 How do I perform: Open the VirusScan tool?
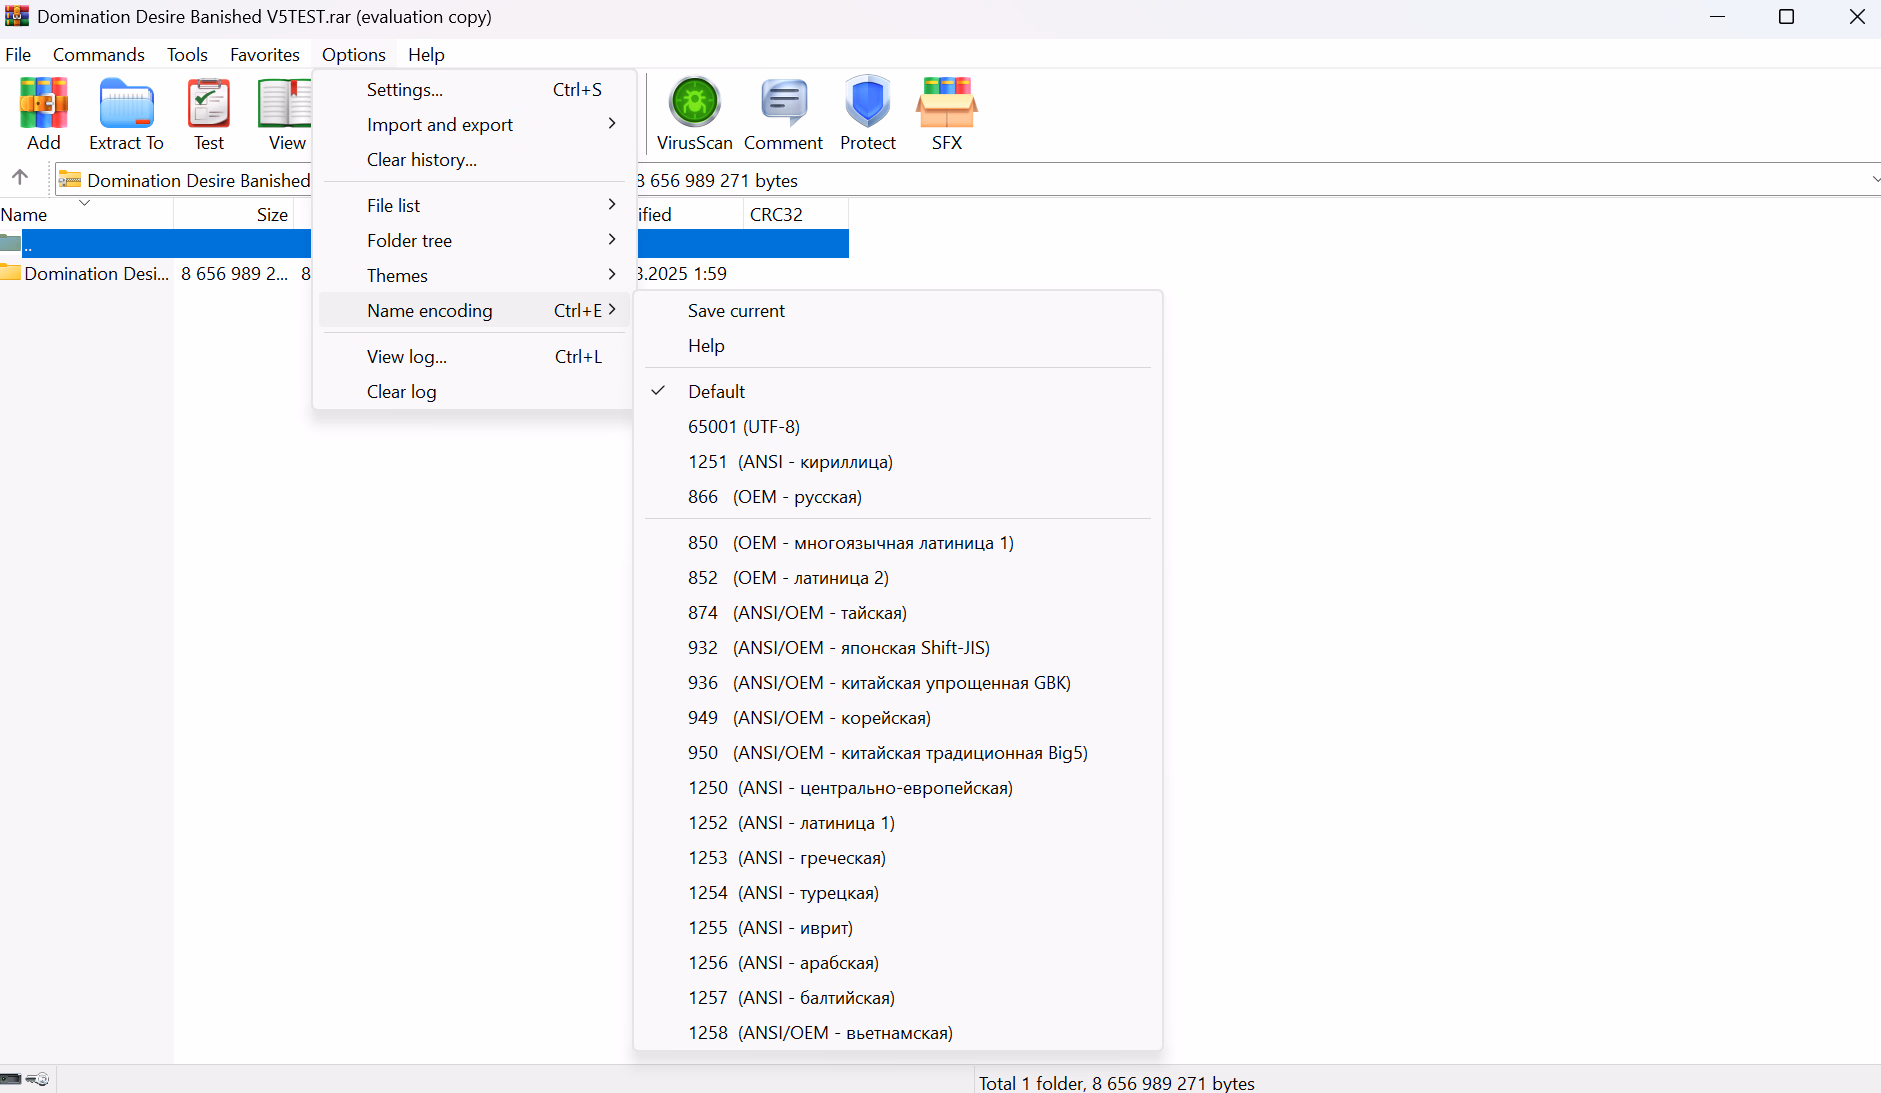pos(694,114)
